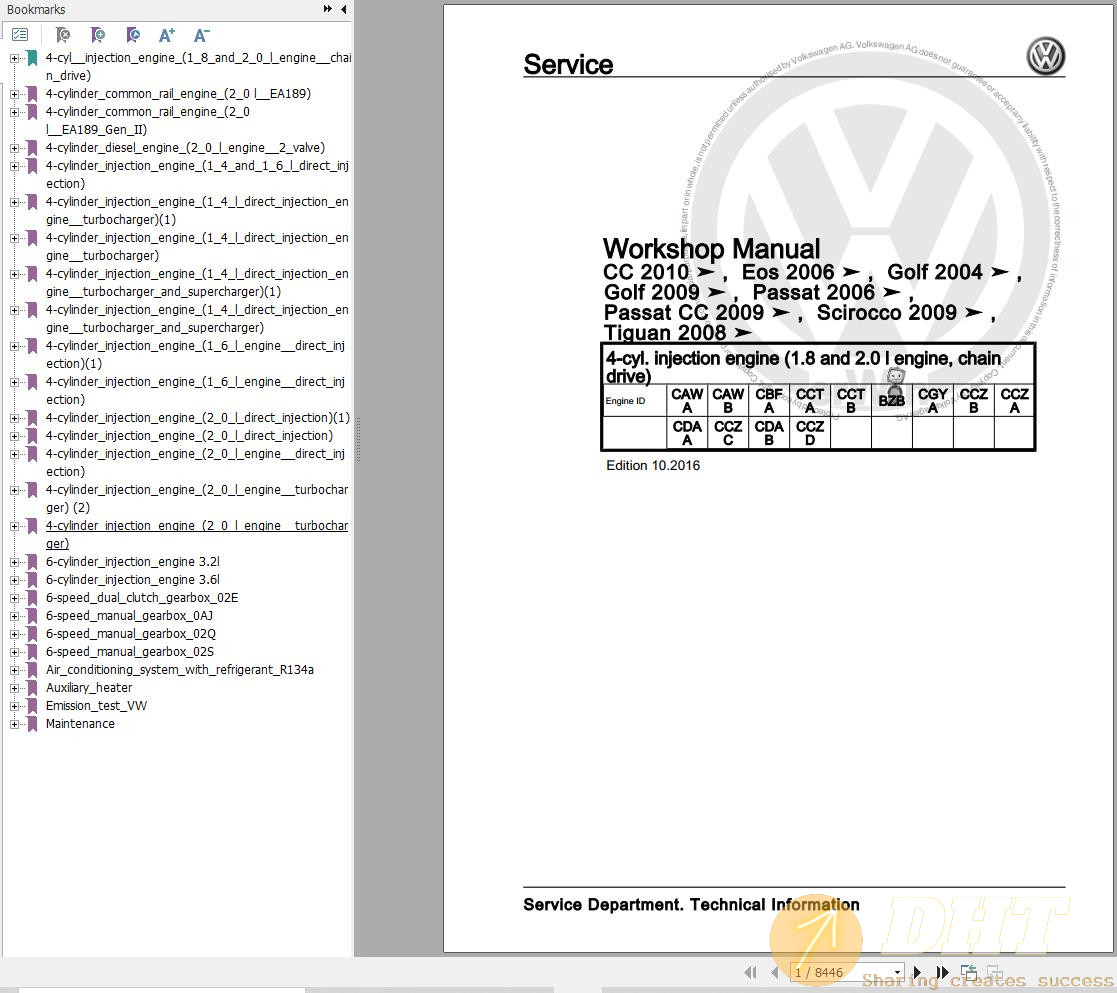Click bookmark icon of 6-speed_manual_gearbox_02Q
1117x993 pixels.
[x=31, y=633]
